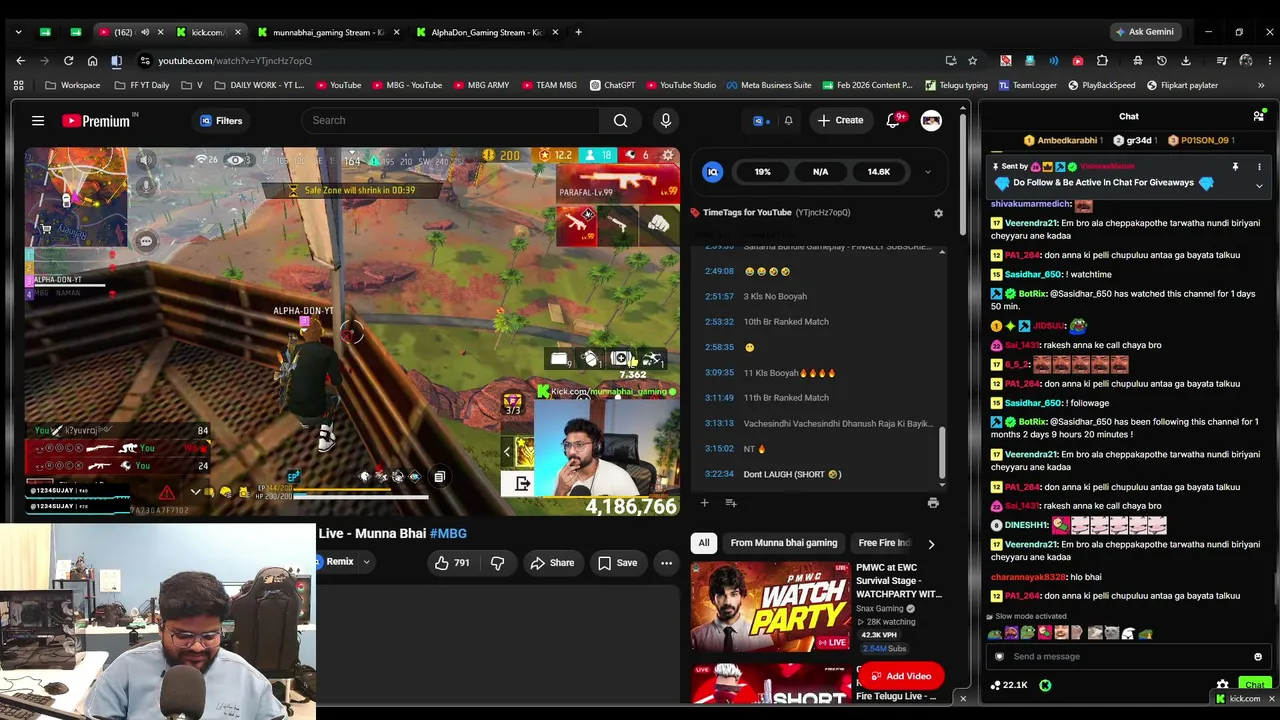Open the green Kick icon beside 22.1K
This screenshot has height=720, width=1280.
[x=1045, y=685]
